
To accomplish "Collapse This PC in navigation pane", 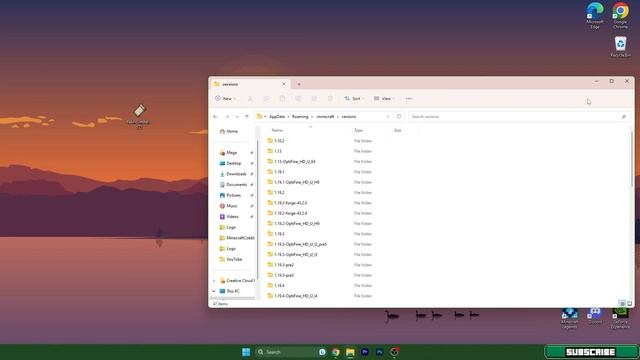I will point(214,291).
